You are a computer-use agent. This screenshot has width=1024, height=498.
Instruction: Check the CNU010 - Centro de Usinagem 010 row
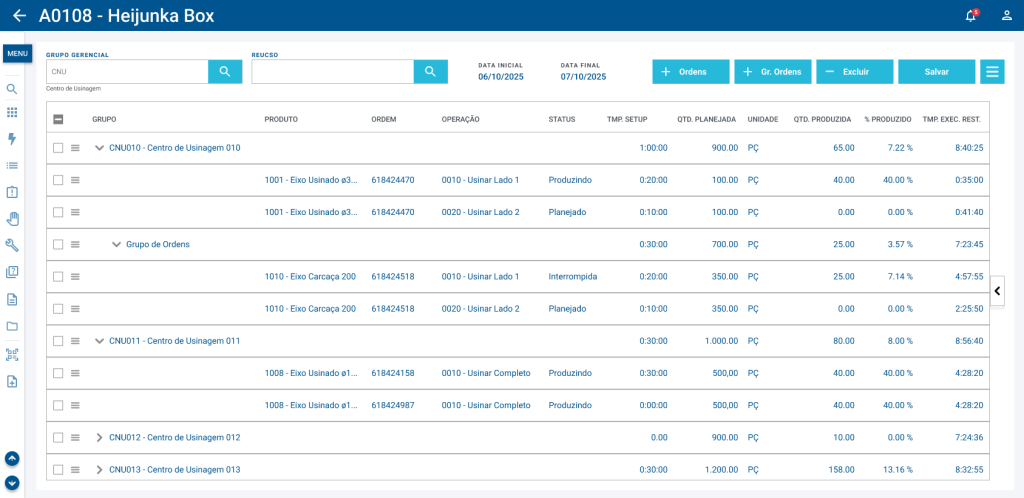(58, 148)
